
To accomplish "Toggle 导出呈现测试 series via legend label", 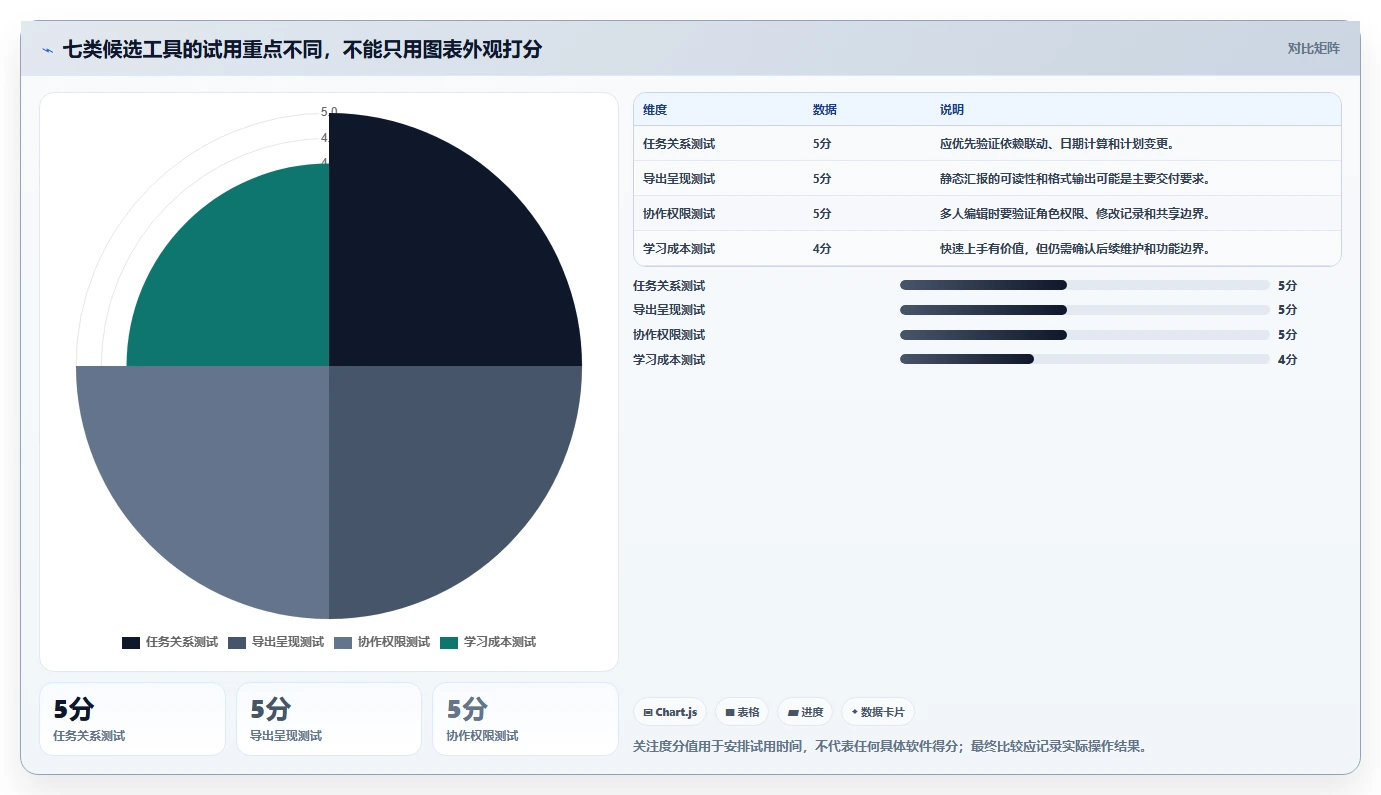I will coord(288,642).
